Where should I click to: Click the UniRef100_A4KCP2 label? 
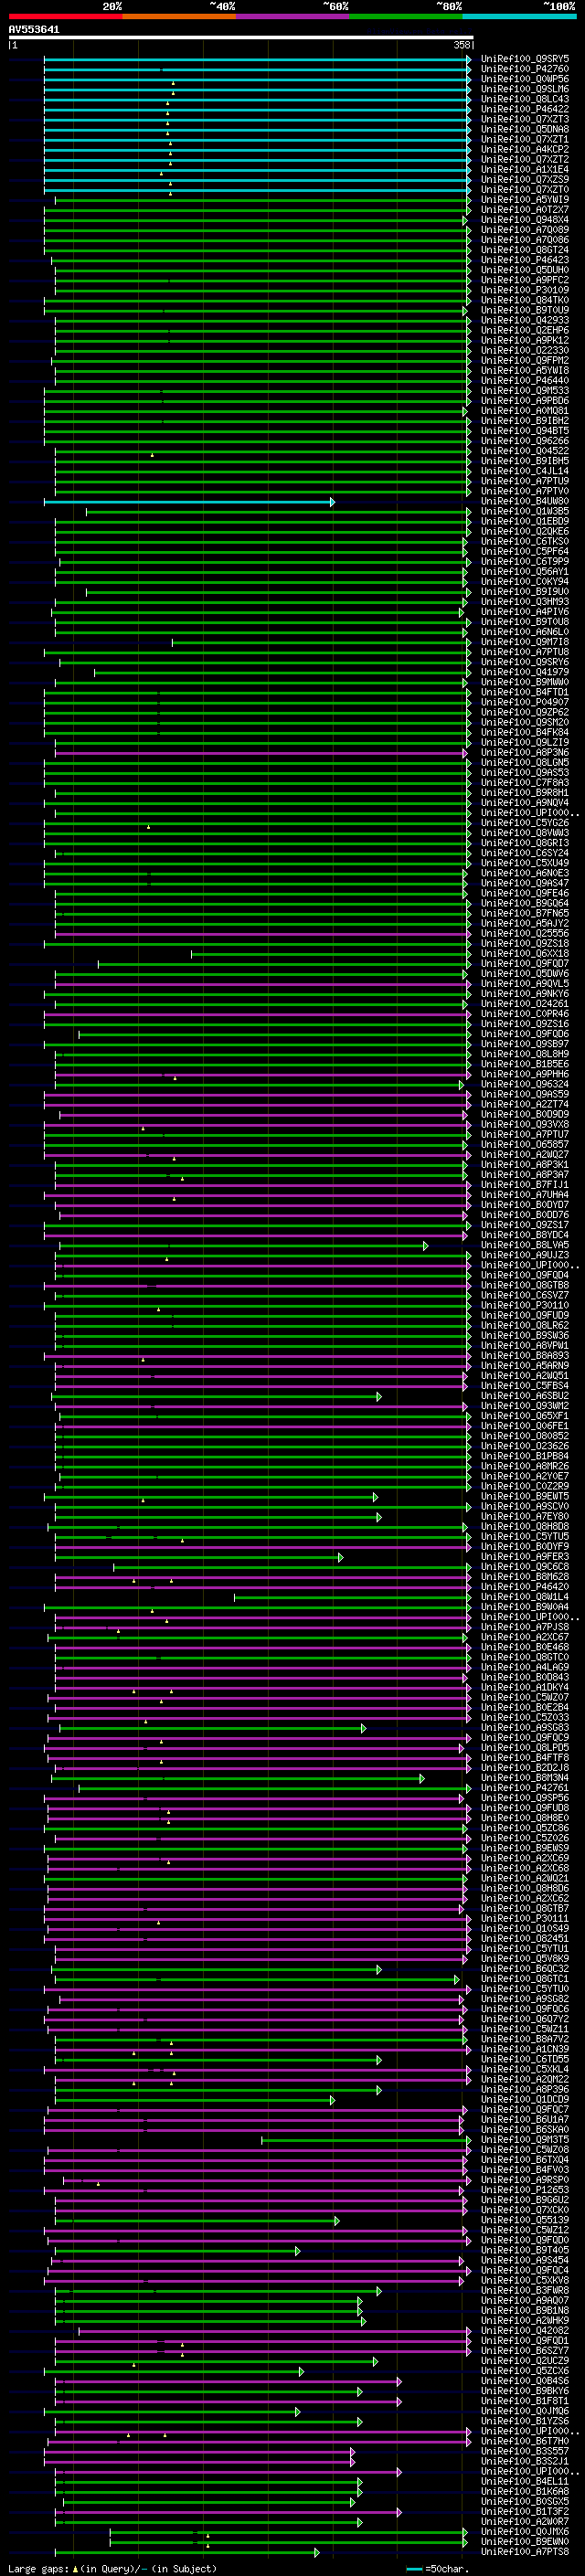coord(525,149)
